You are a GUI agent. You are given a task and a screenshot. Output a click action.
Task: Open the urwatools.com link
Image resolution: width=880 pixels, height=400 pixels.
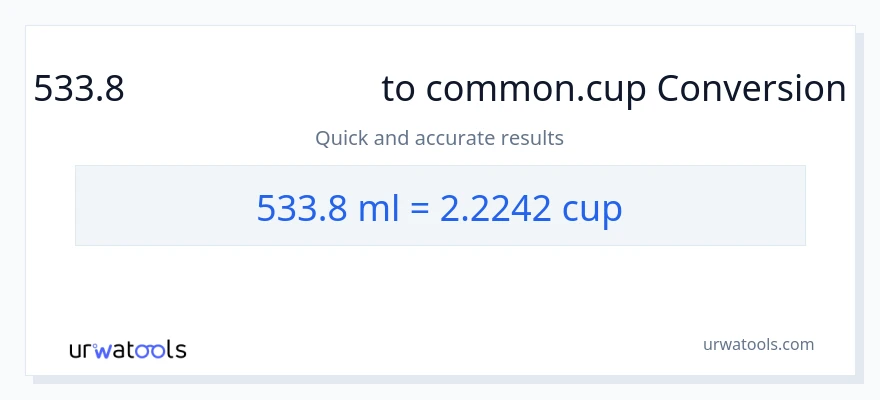(x=758, y=344)
